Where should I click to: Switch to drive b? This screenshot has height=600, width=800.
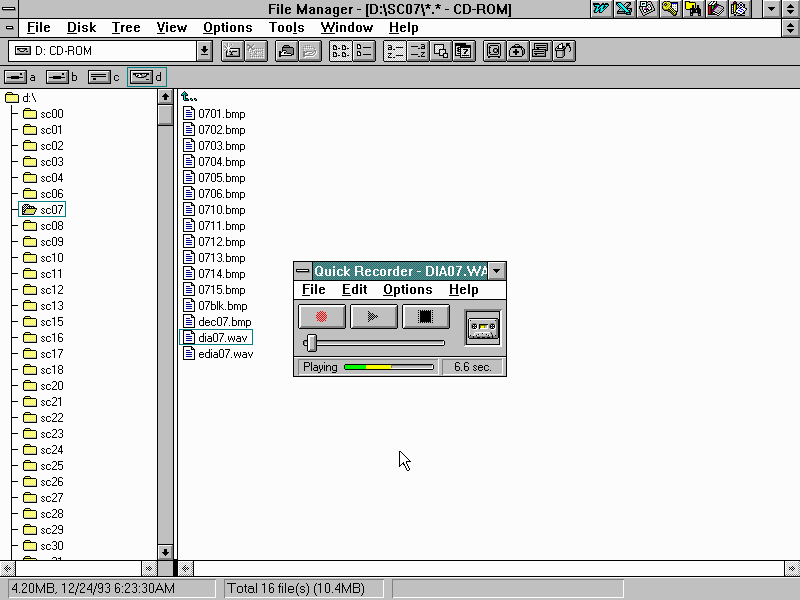[x=61, y=77]
